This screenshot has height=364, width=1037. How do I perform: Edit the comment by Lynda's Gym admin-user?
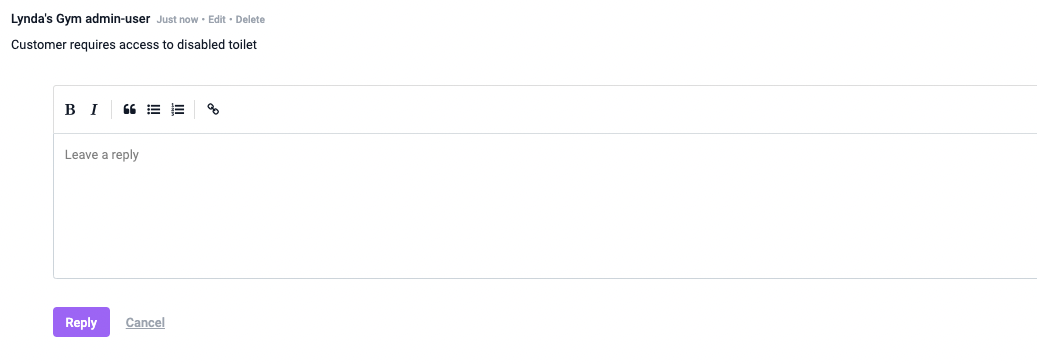[x=217, y=20]
